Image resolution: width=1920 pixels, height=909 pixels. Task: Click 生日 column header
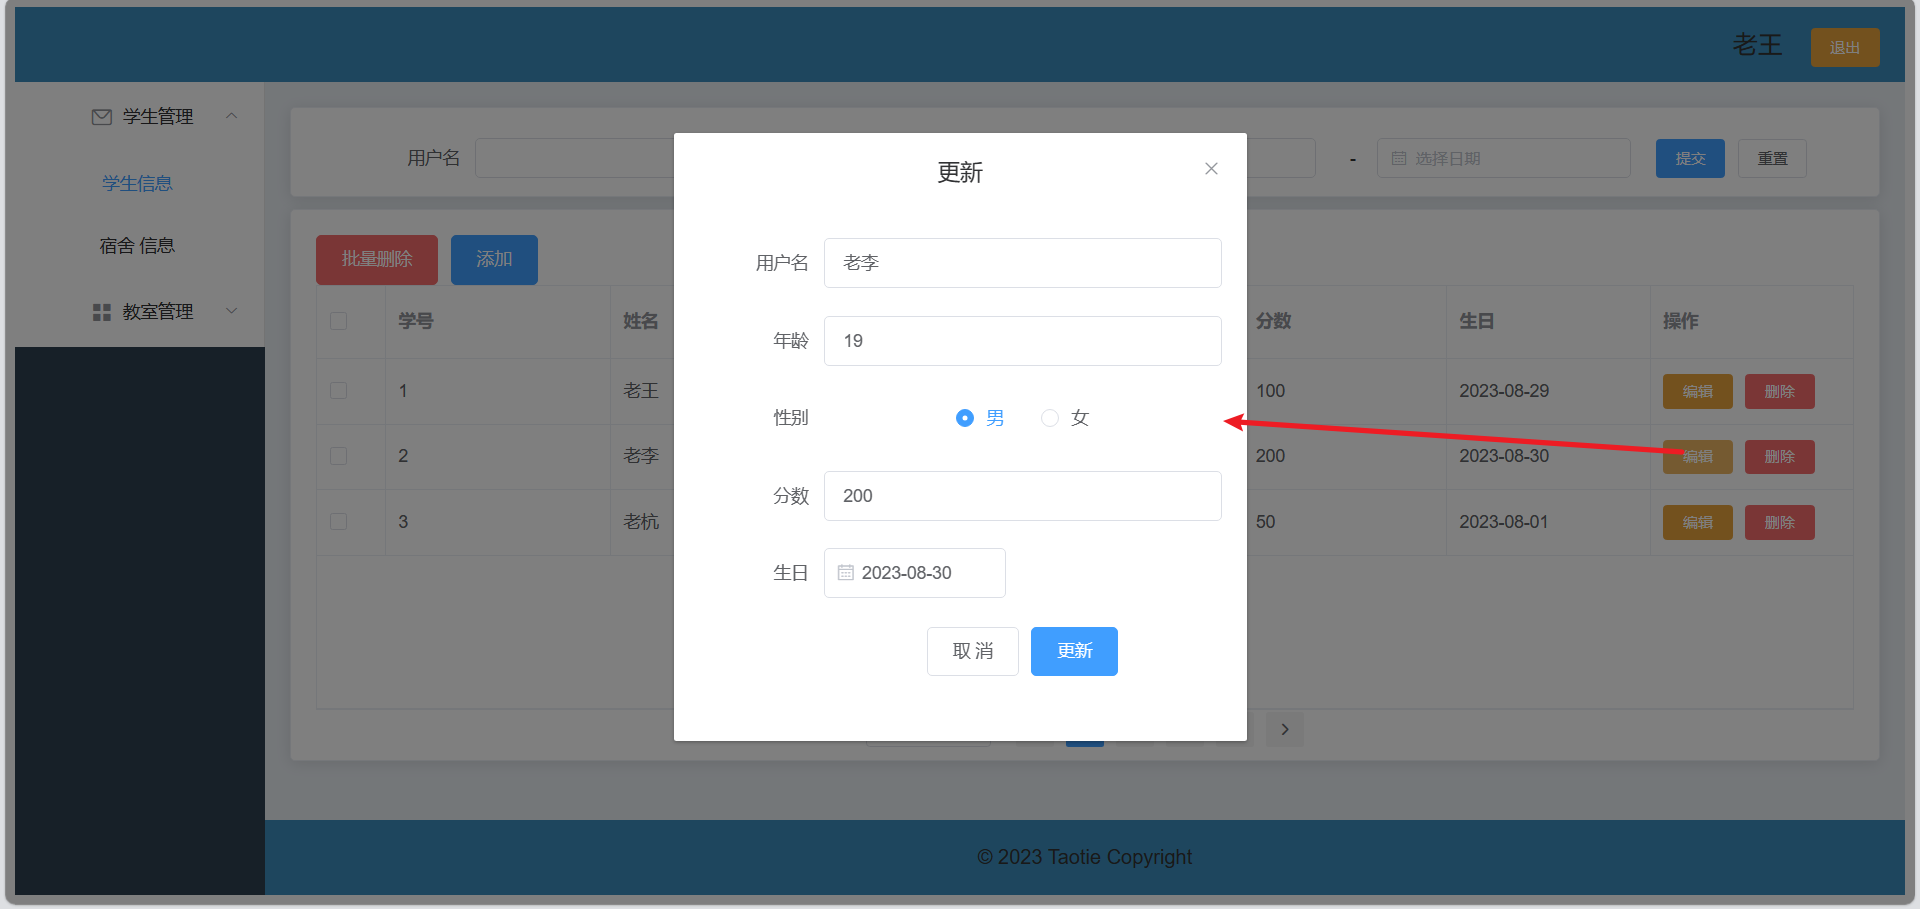1477,321
